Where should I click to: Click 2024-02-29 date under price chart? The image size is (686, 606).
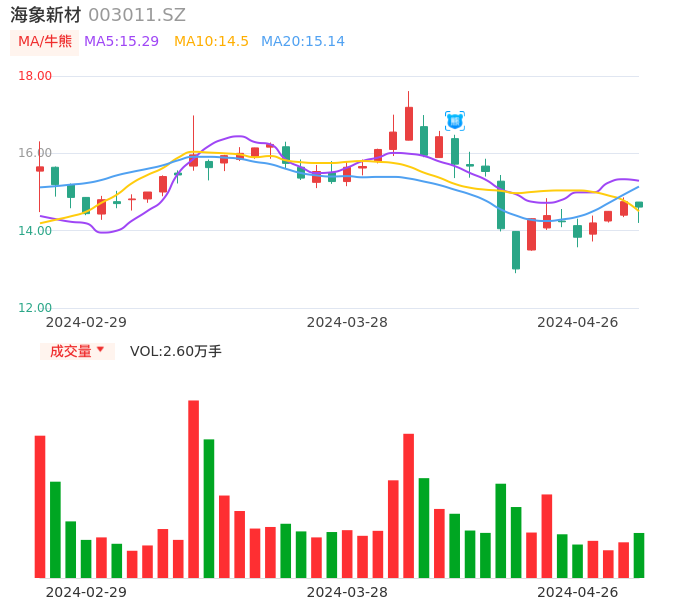[x=86, y=322]
